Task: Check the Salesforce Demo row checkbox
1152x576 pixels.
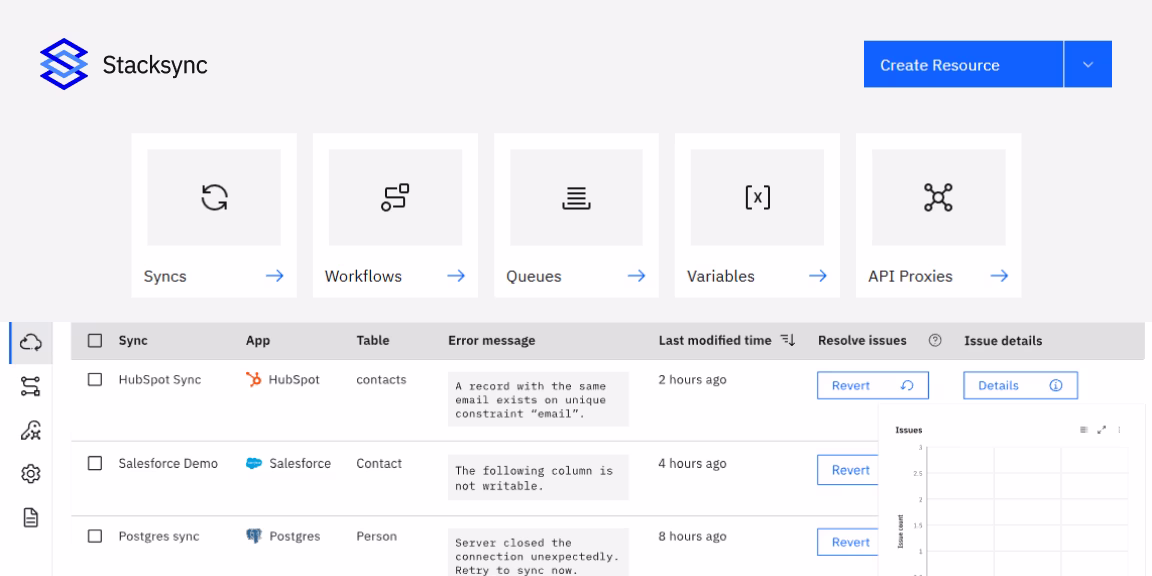Action: [95, 464]
